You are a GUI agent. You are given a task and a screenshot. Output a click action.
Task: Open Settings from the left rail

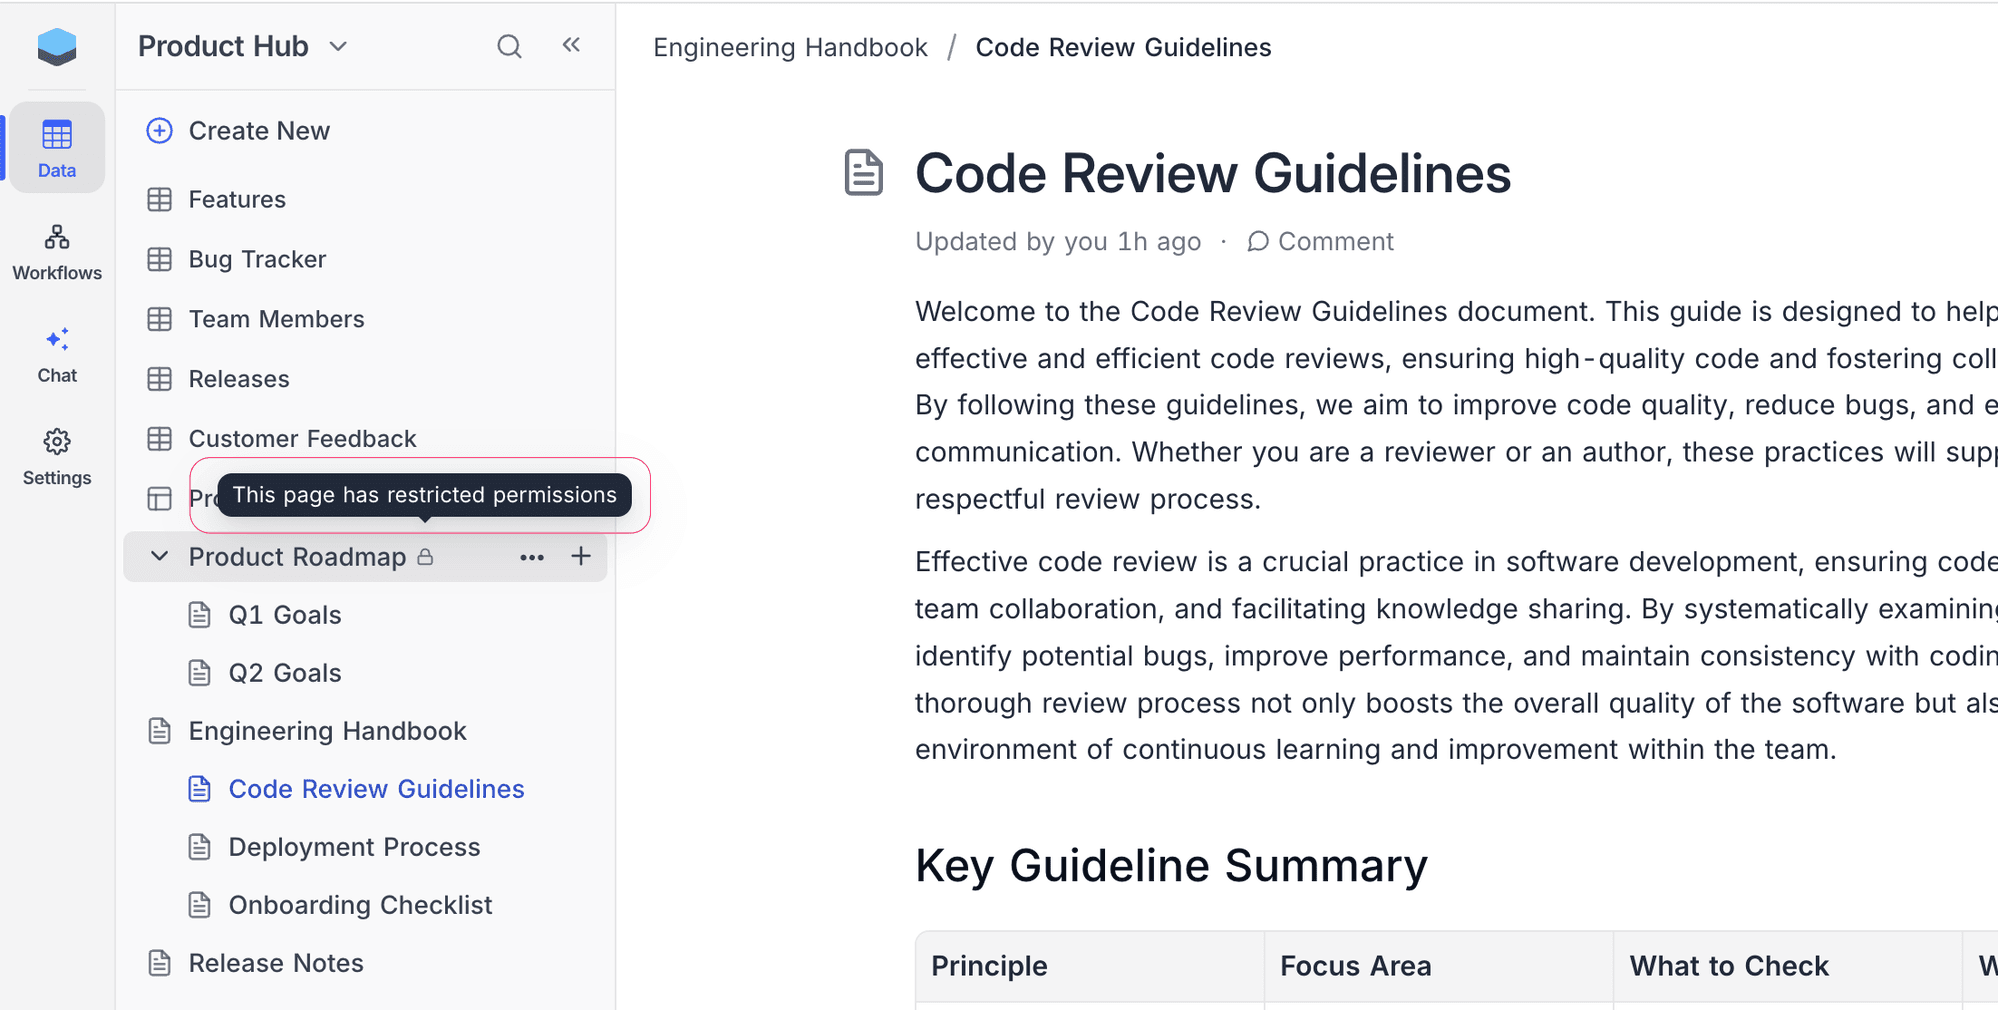tap(57, 457)
